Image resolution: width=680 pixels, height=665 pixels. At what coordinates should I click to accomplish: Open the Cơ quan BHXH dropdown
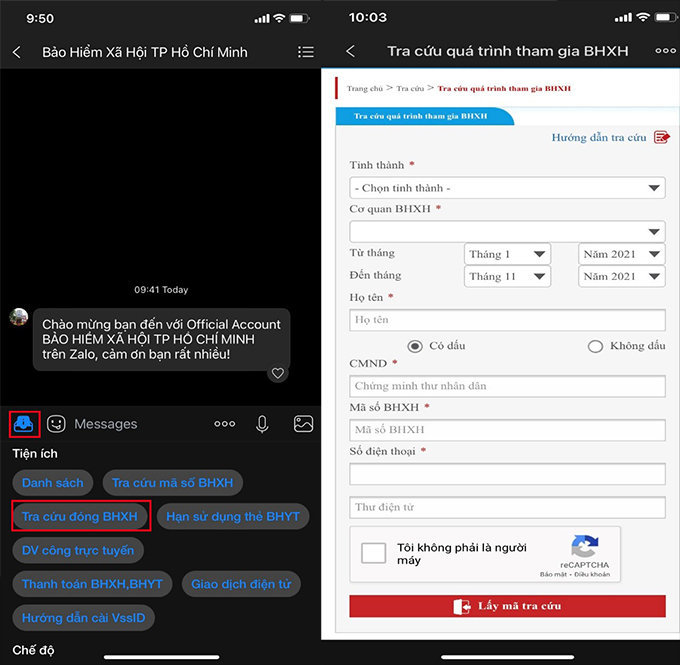click(507, 232)
